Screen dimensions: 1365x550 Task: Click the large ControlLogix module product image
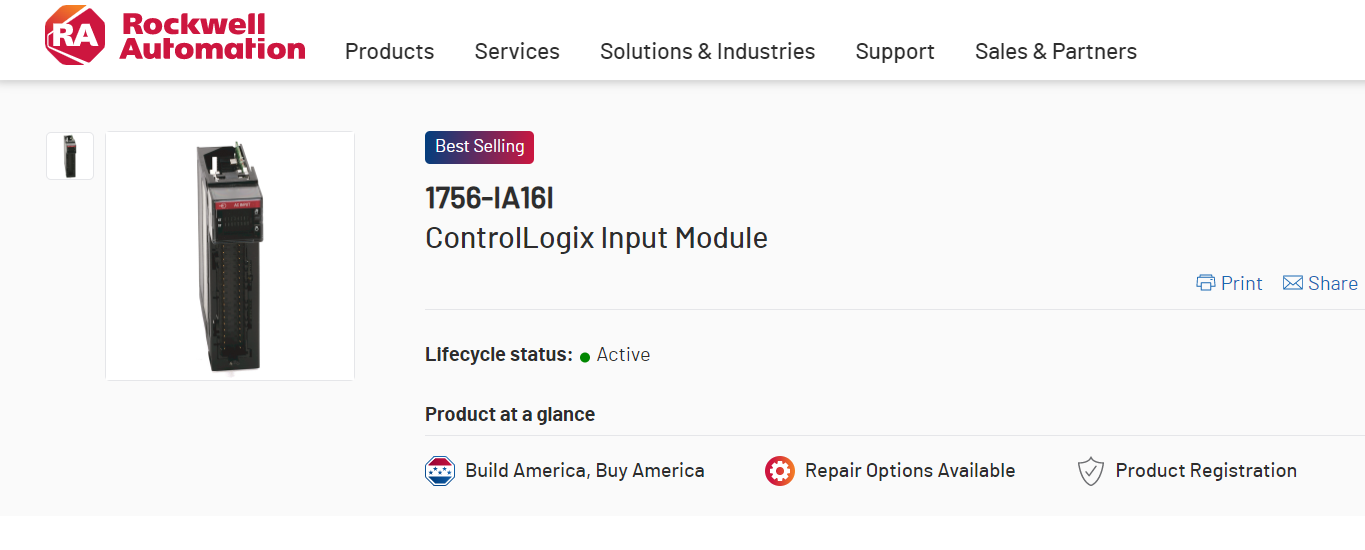(x=230, y=256)
